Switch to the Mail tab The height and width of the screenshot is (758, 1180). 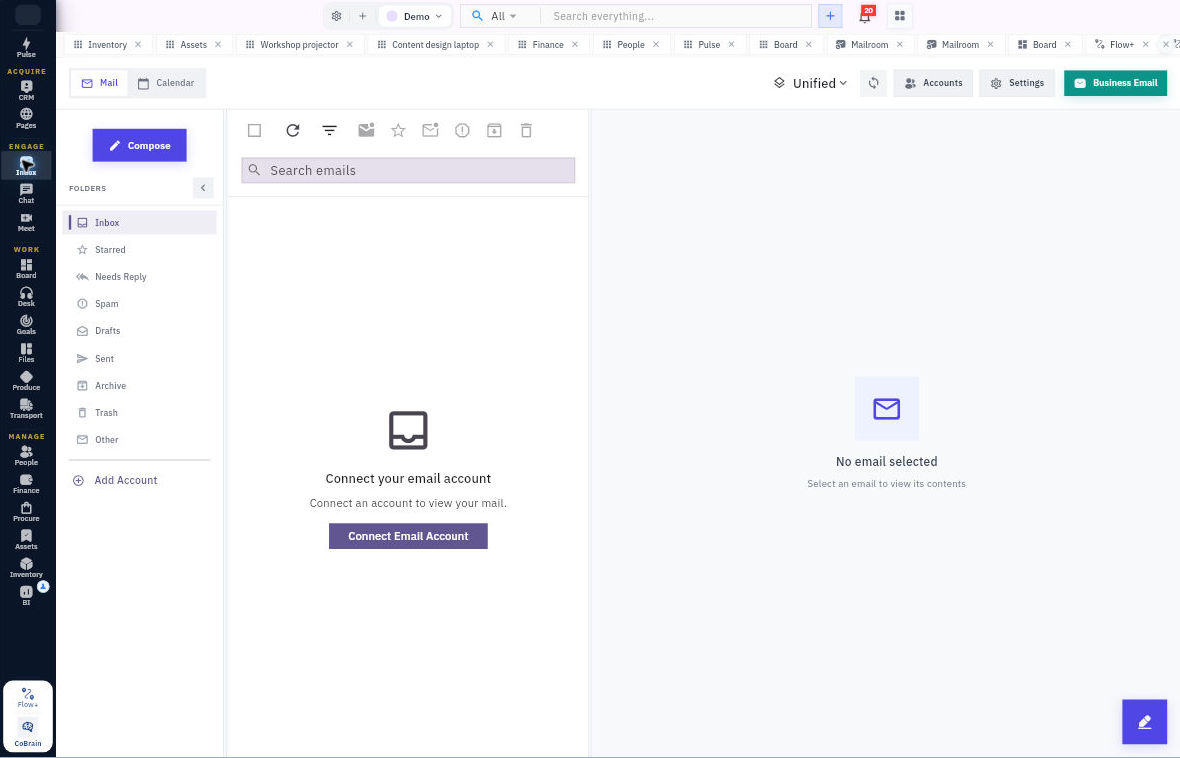point(99,83)
